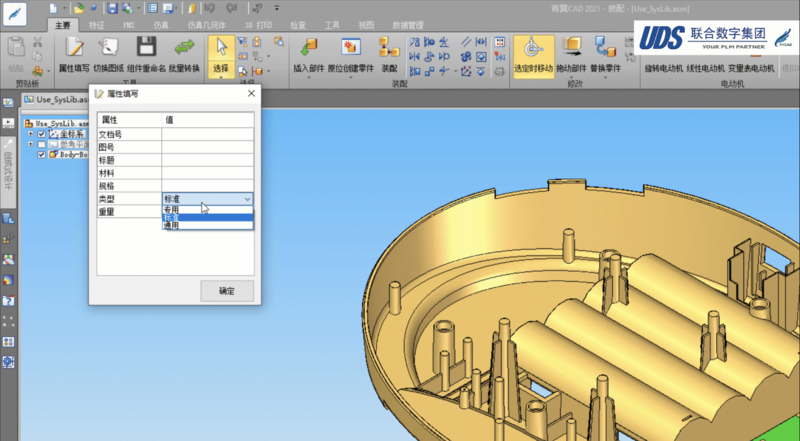The width and height of the screenshot is (800, 441).
Task: Click the 确定 button in 属性填写 dialog
Action: coord(227,291)
